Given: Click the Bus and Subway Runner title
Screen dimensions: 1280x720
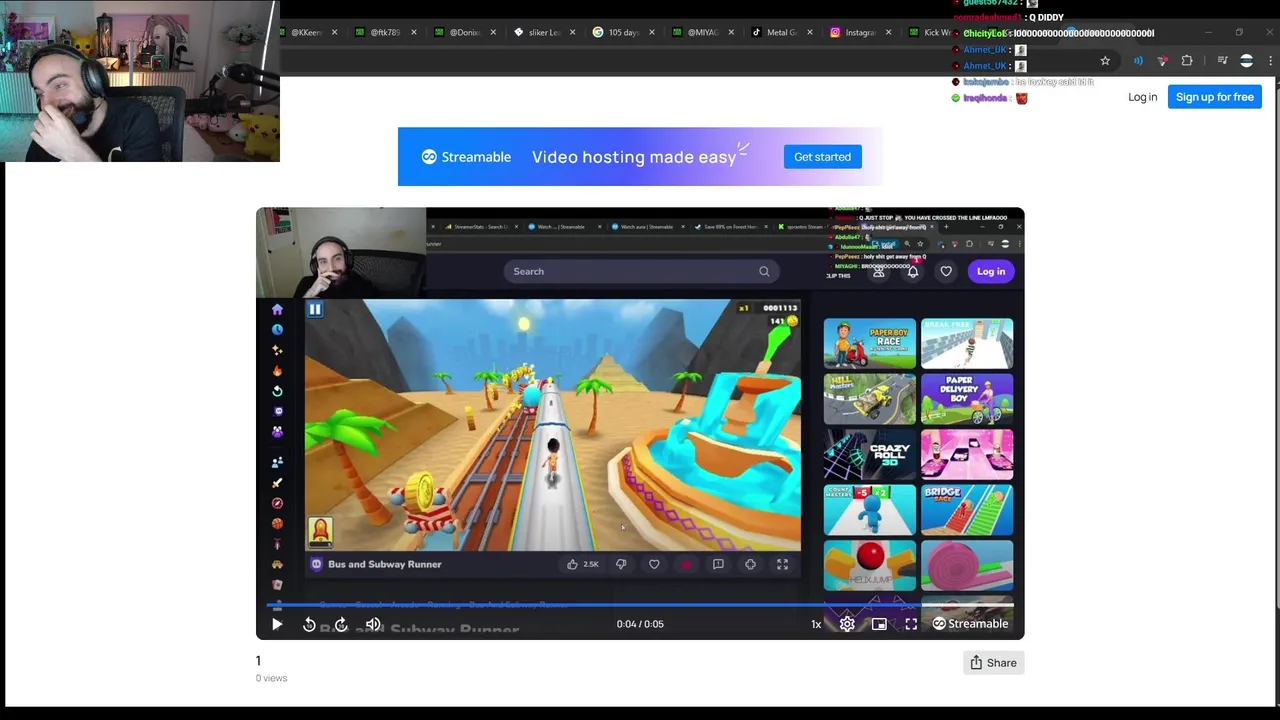Looking at the screenshot, I should tap(384, 564).
